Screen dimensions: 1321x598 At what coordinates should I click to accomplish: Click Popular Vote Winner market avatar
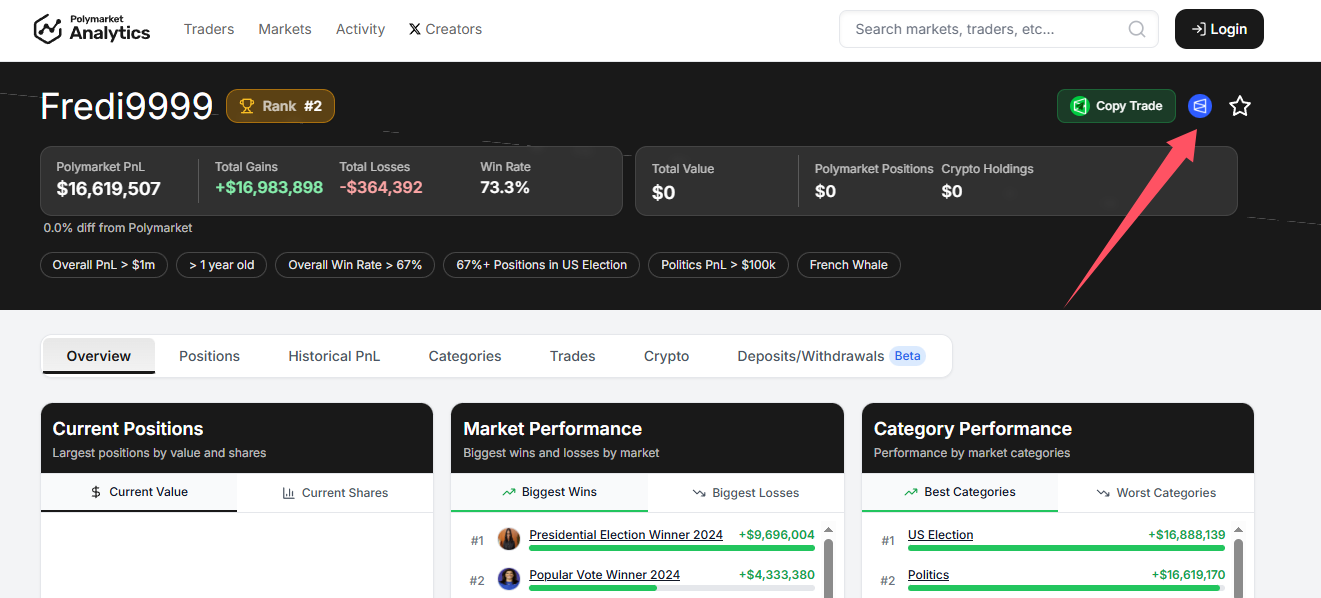point(509,579)
